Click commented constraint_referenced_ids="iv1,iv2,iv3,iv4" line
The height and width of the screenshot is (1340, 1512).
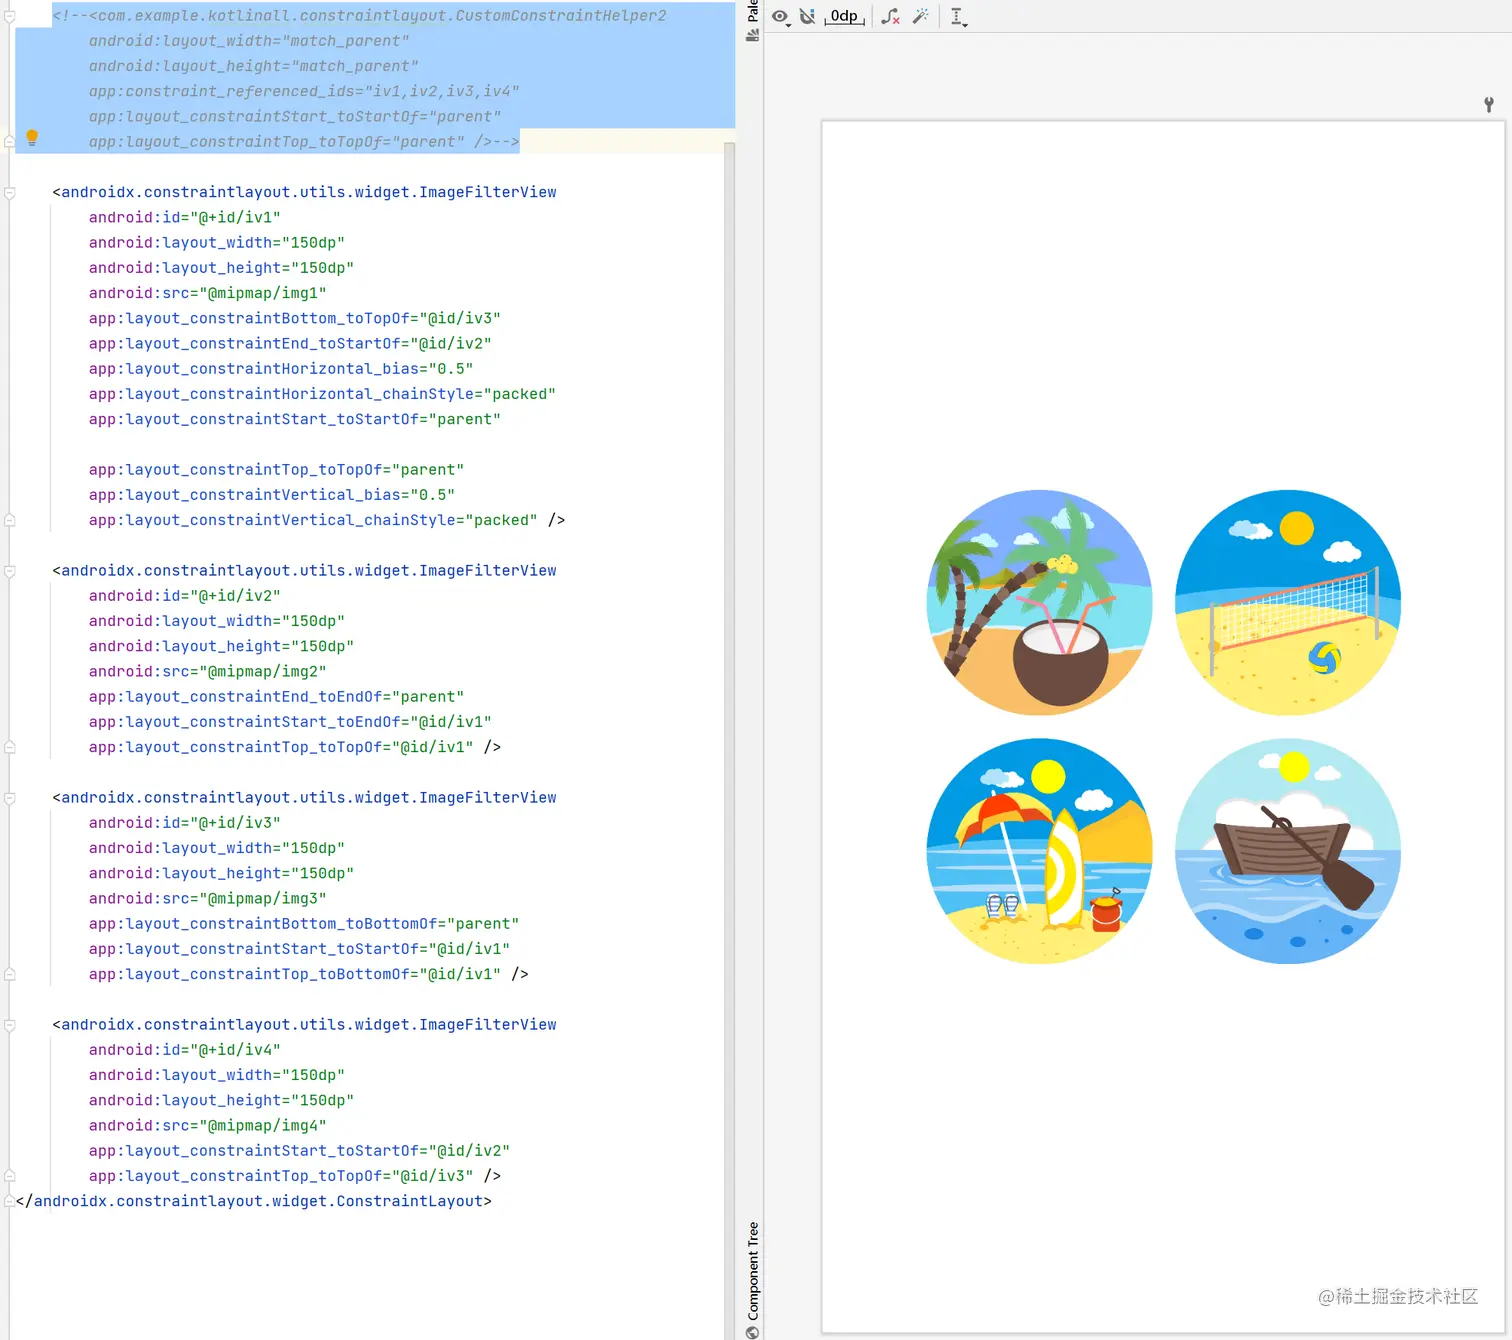(x=304, y=91)
